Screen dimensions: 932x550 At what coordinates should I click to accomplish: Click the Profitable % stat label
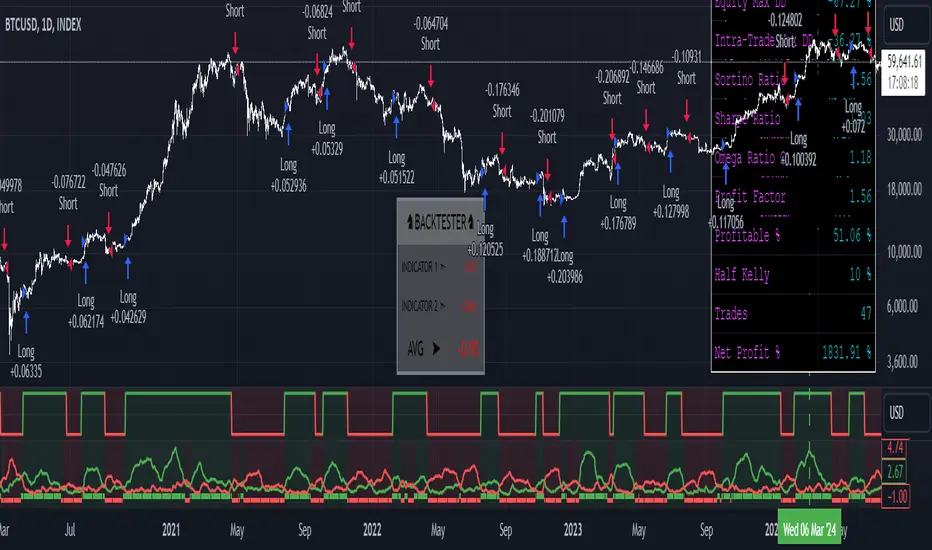(x=747, y=235)
